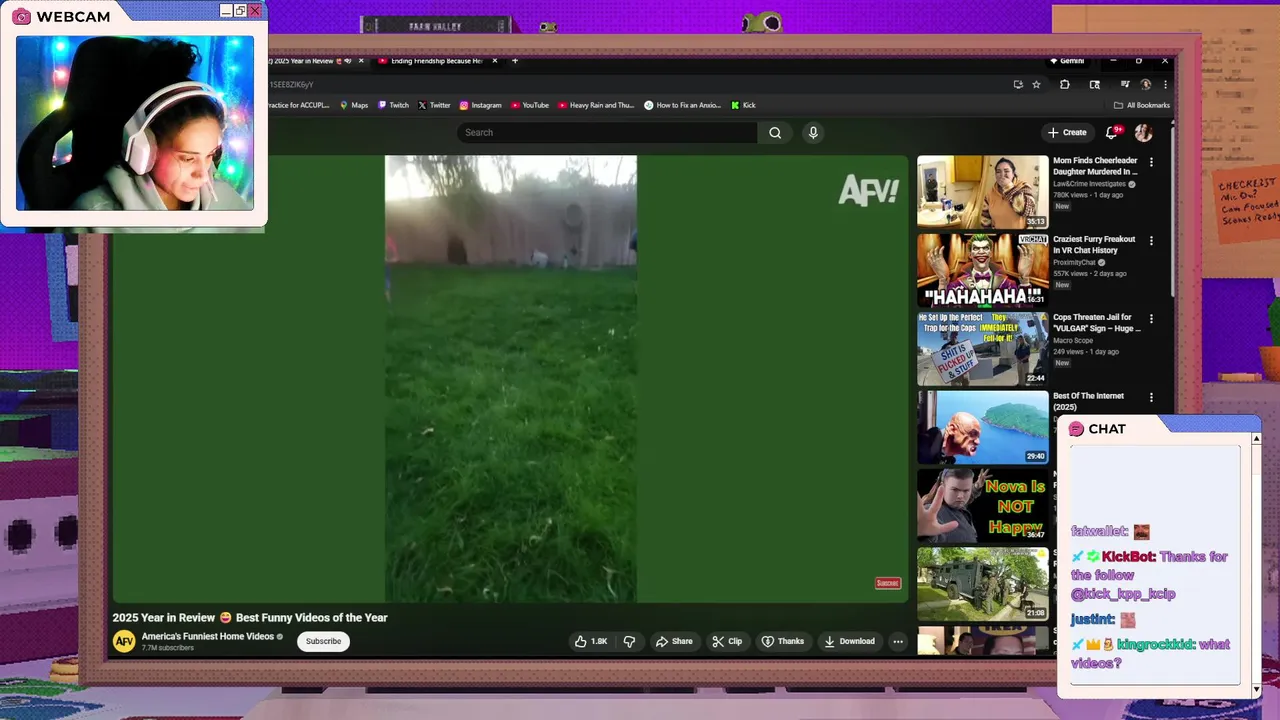Open the Nova Is NOT Happy thumbnail
The height and width of the screenshot is (720, 1280).
(x=983, y=506)
